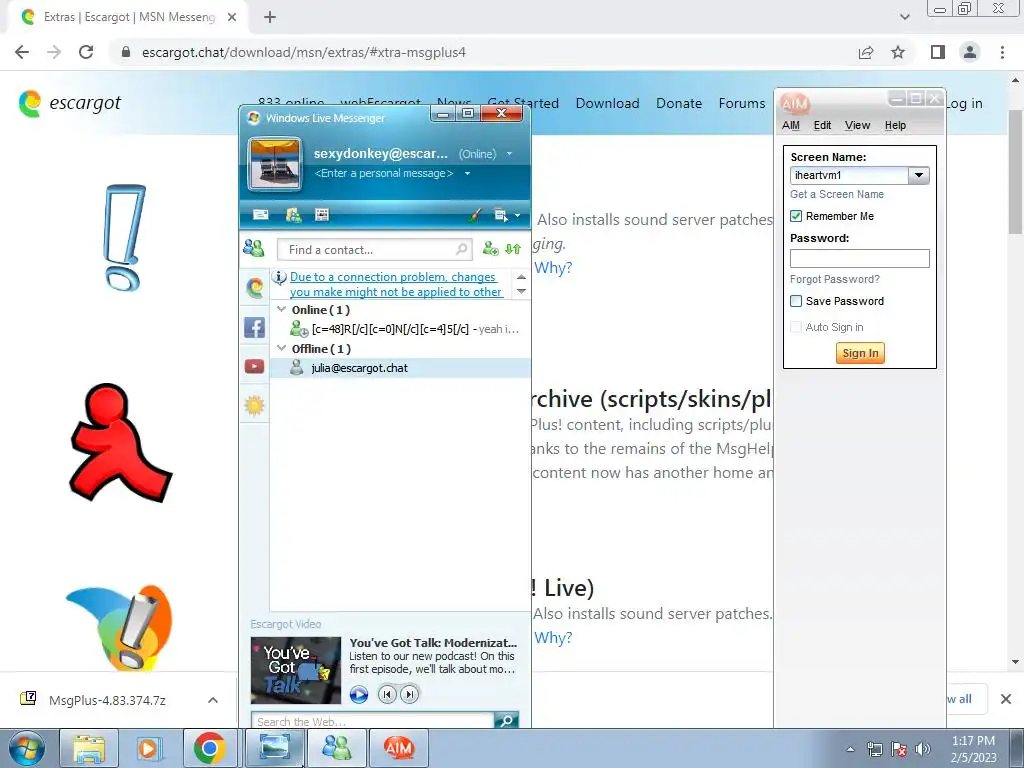This screenshot has width=1024, height=768.
Task: Play the Escargot Video podcast
Action: point(359,694)
